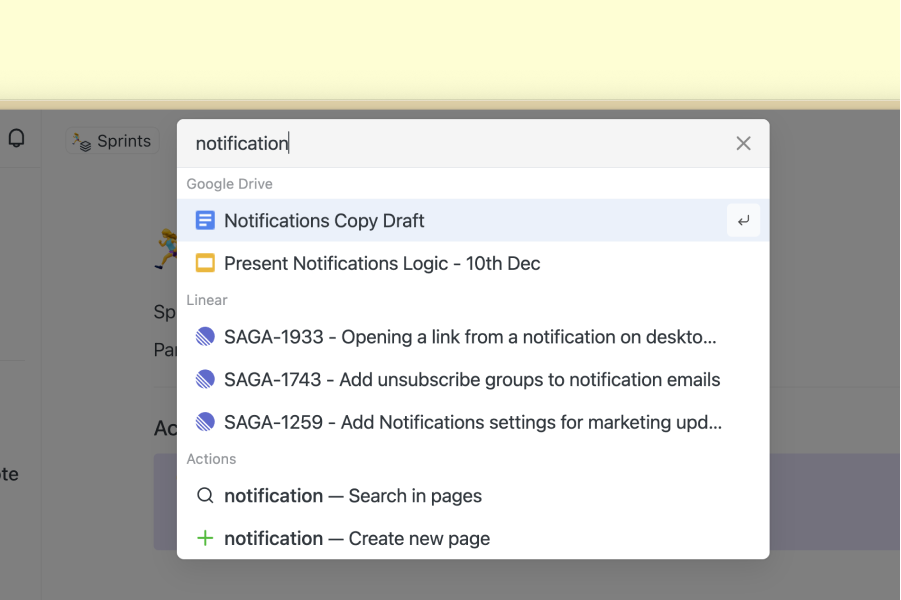This screenshot has height=600, width=901.
Task: Click the green plus icon for creating a page
Action: coord(207,538)
